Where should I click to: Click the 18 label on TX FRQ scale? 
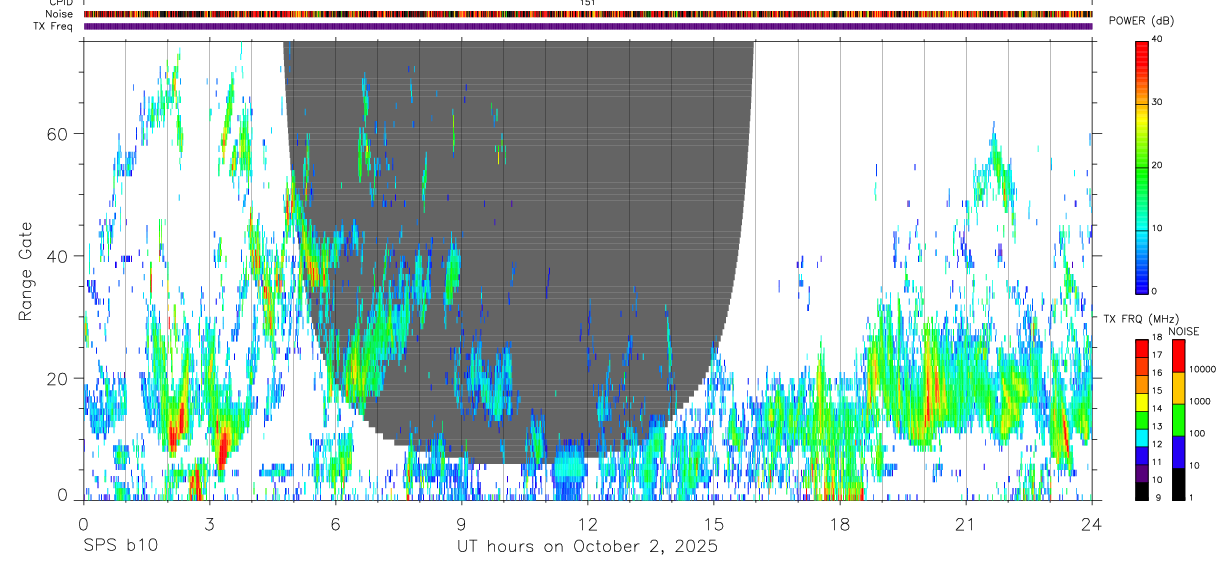pyautogui.click(x=1157, y=337)
